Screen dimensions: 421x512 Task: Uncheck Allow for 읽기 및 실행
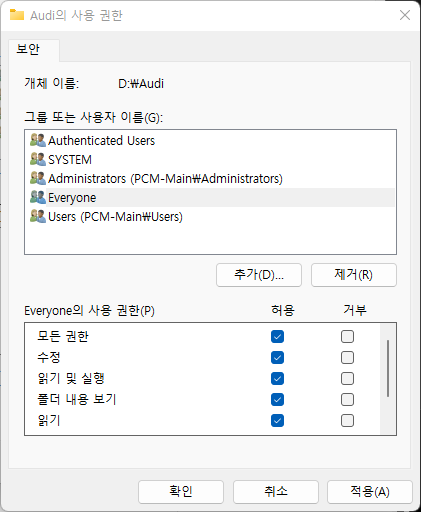pyautogui.click(x=277, y=379)
